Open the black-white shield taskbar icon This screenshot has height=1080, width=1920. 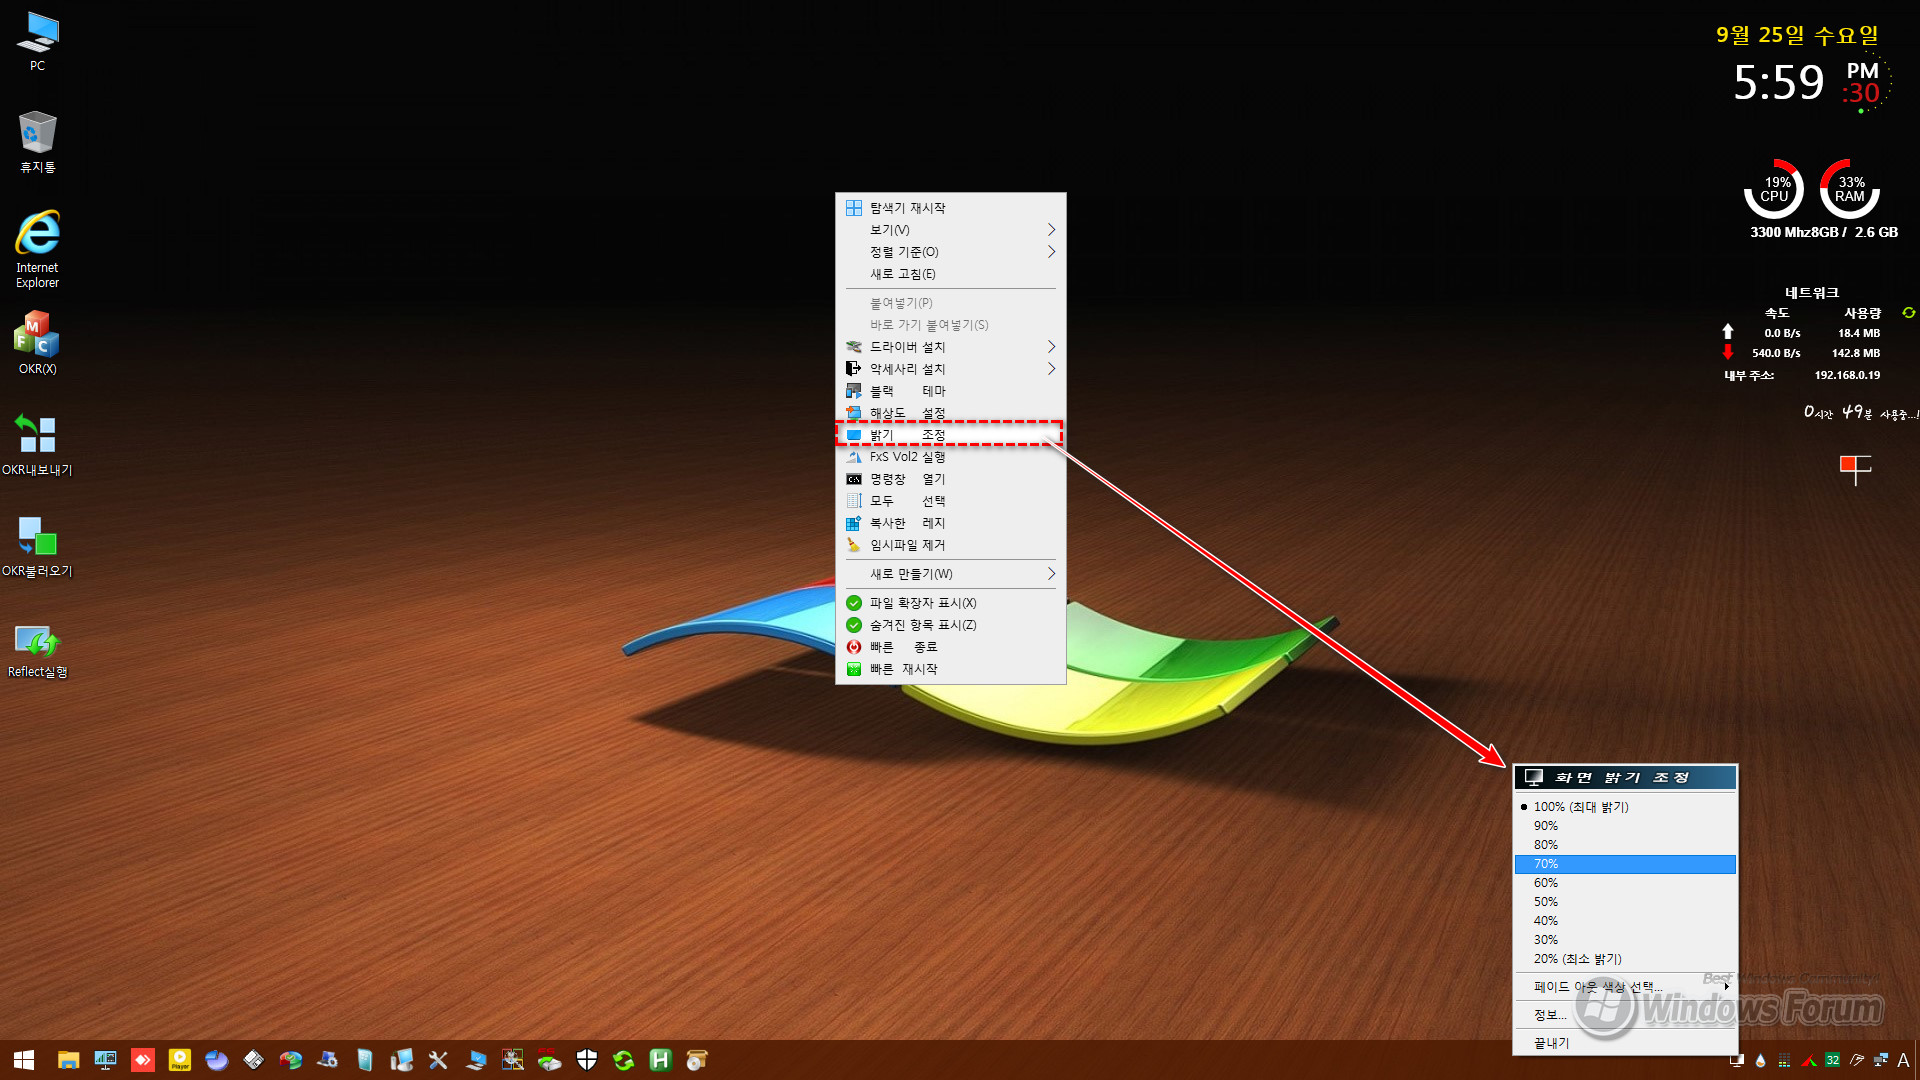587,1060
